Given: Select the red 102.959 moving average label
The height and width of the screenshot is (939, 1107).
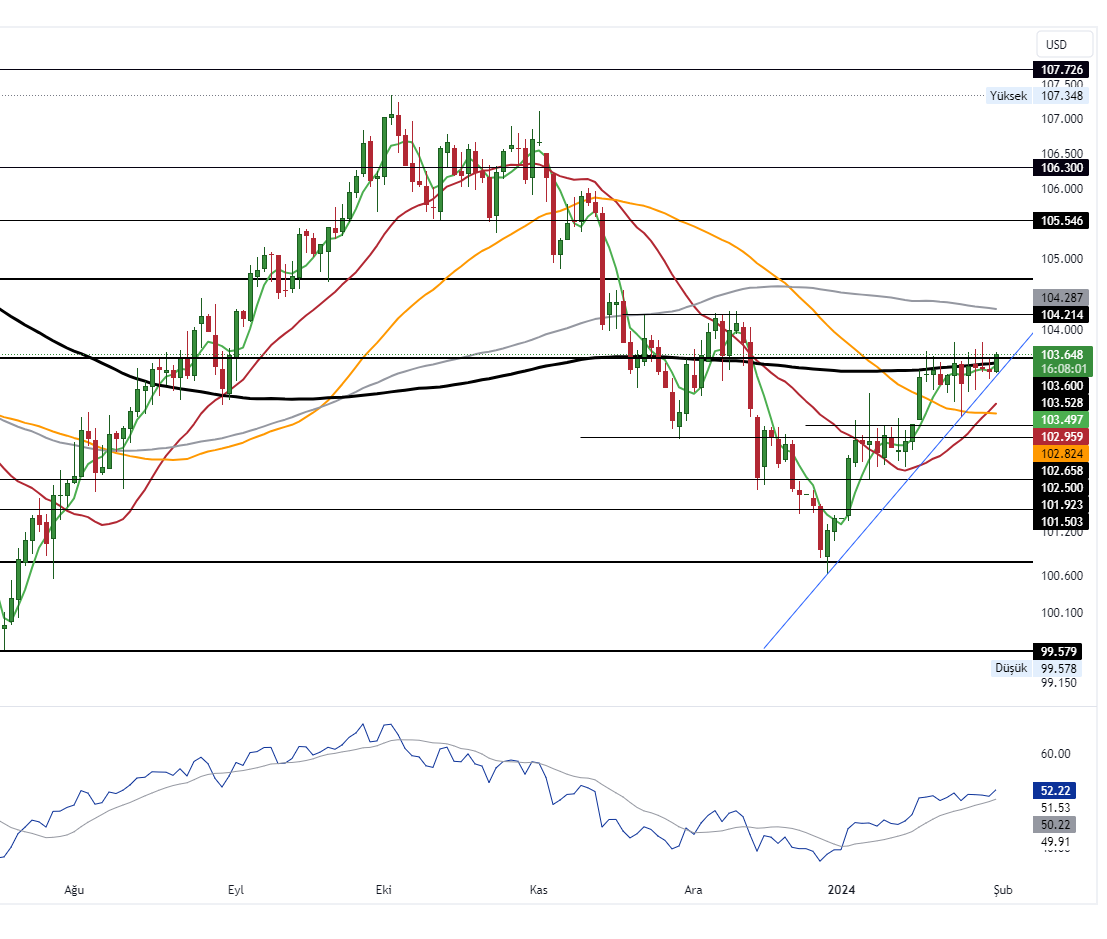Looking at the screenshot, I should click(x=1064, y=437).
